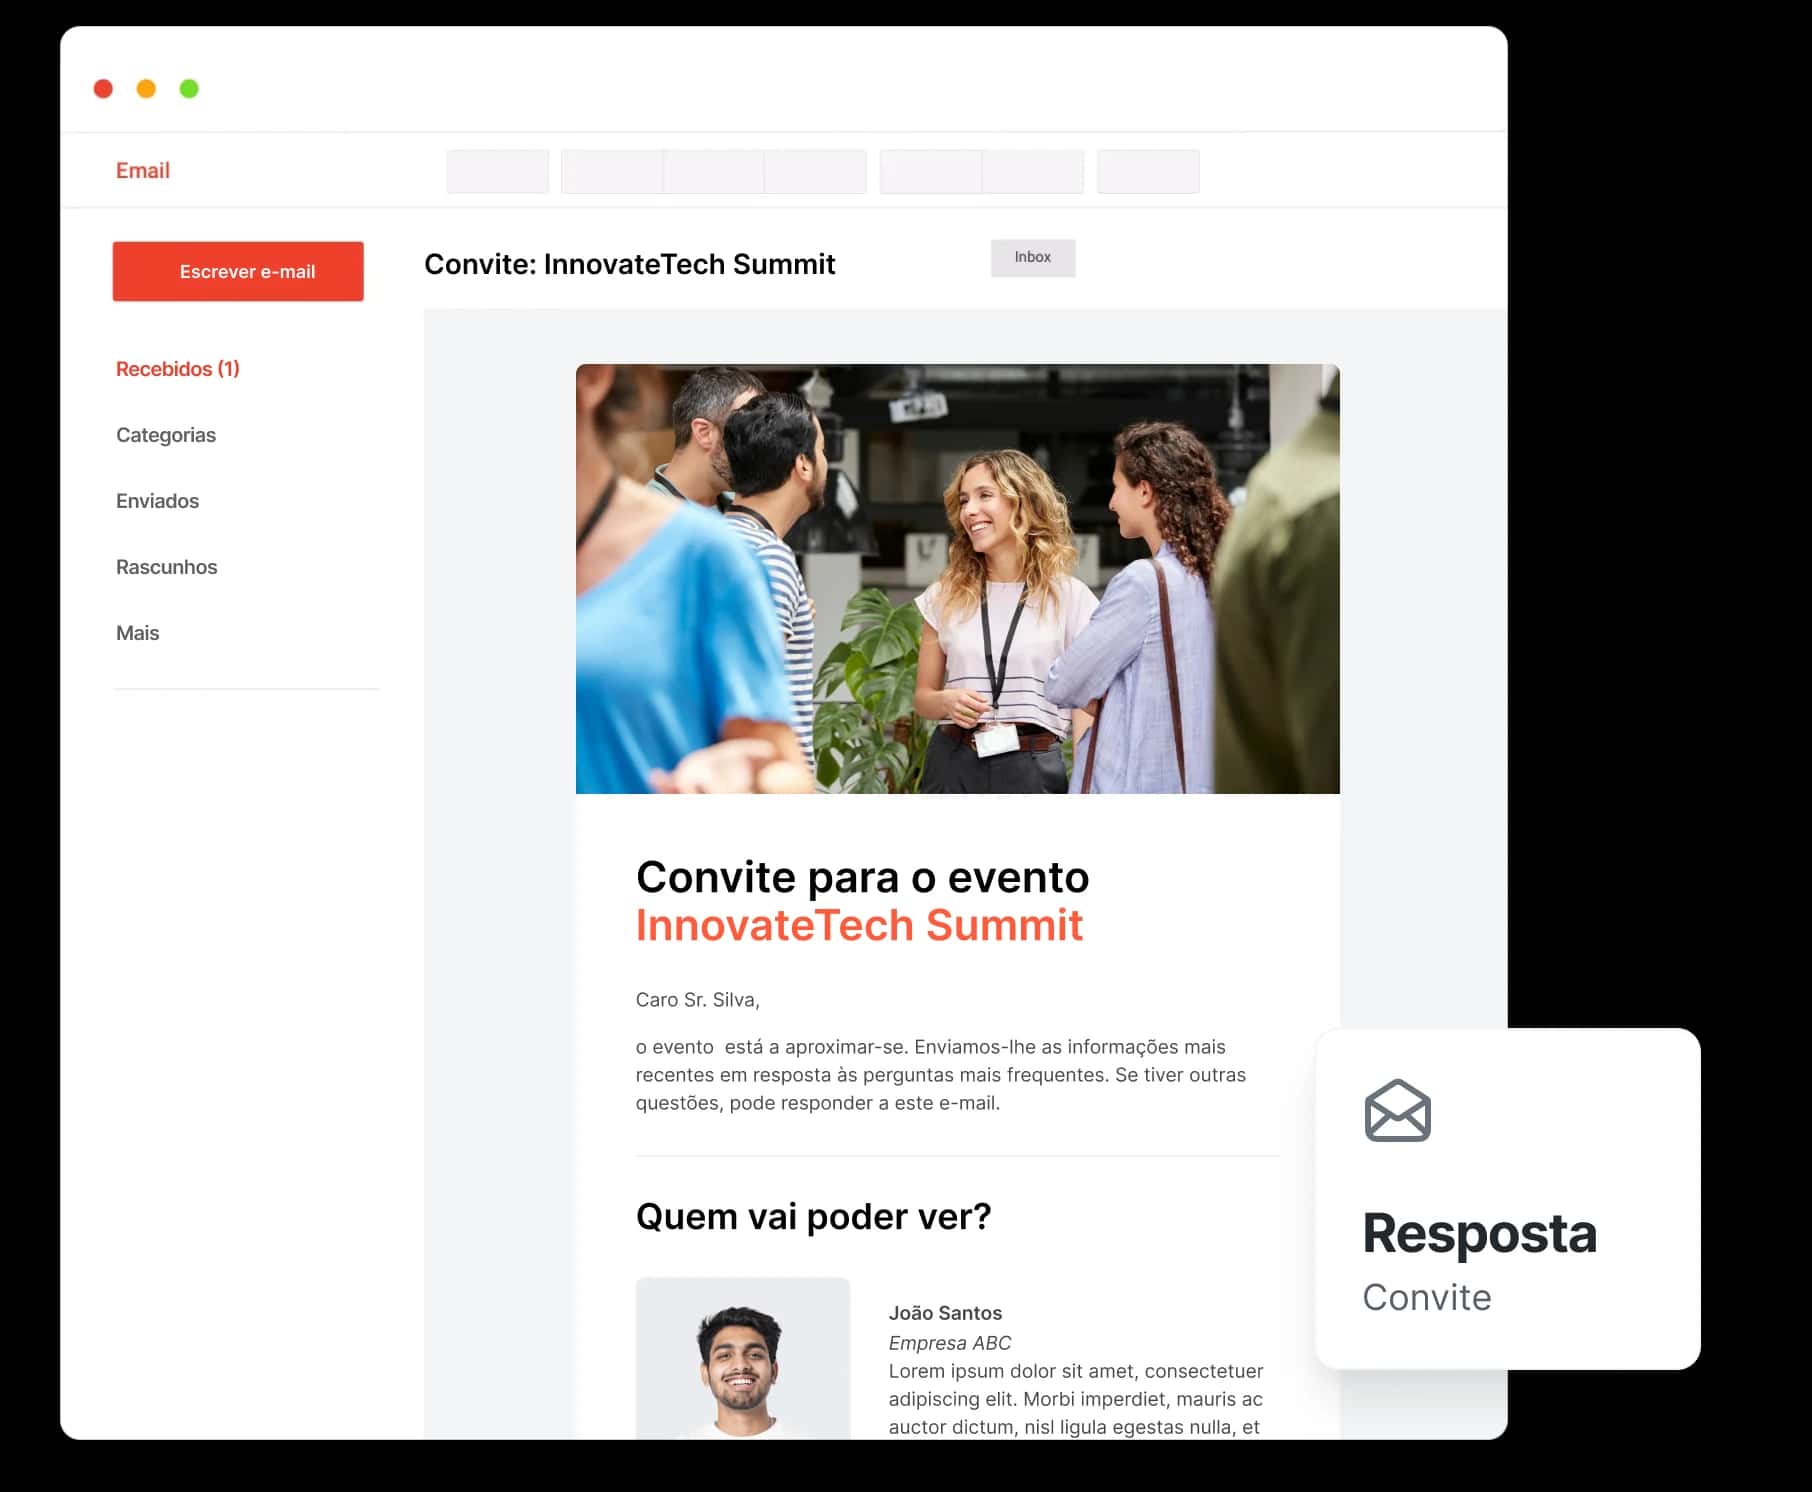Click the event photo in the email
1812x1492 pixels.
coord(958,579)
